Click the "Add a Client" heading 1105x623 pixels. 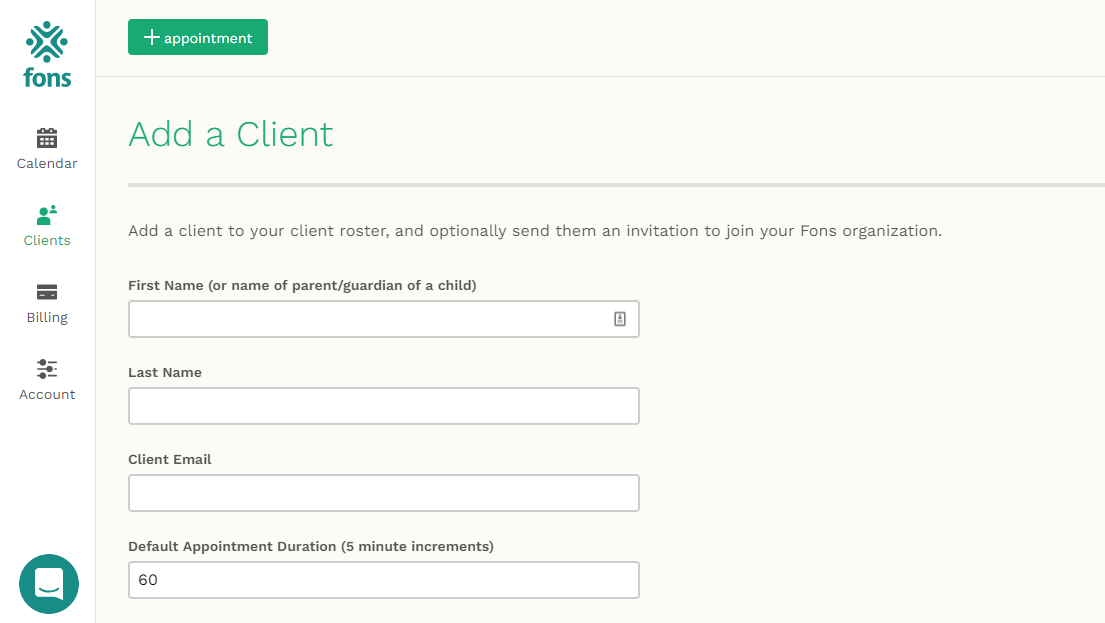pos(231,134)
